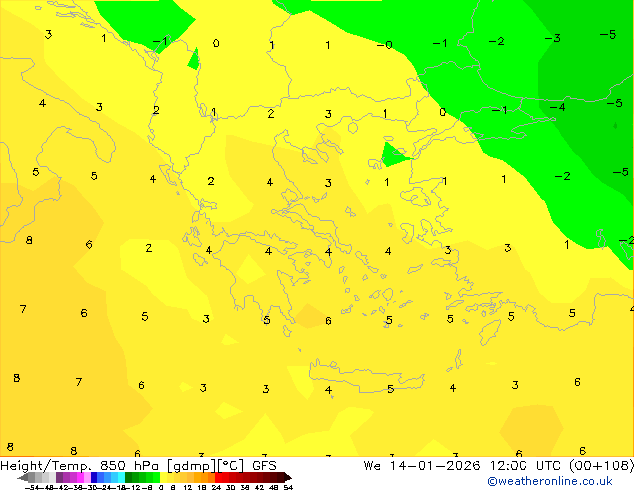634x490 pixels.
Task: Click the -0 temperature value on the map
Action: tap(385, 44)
